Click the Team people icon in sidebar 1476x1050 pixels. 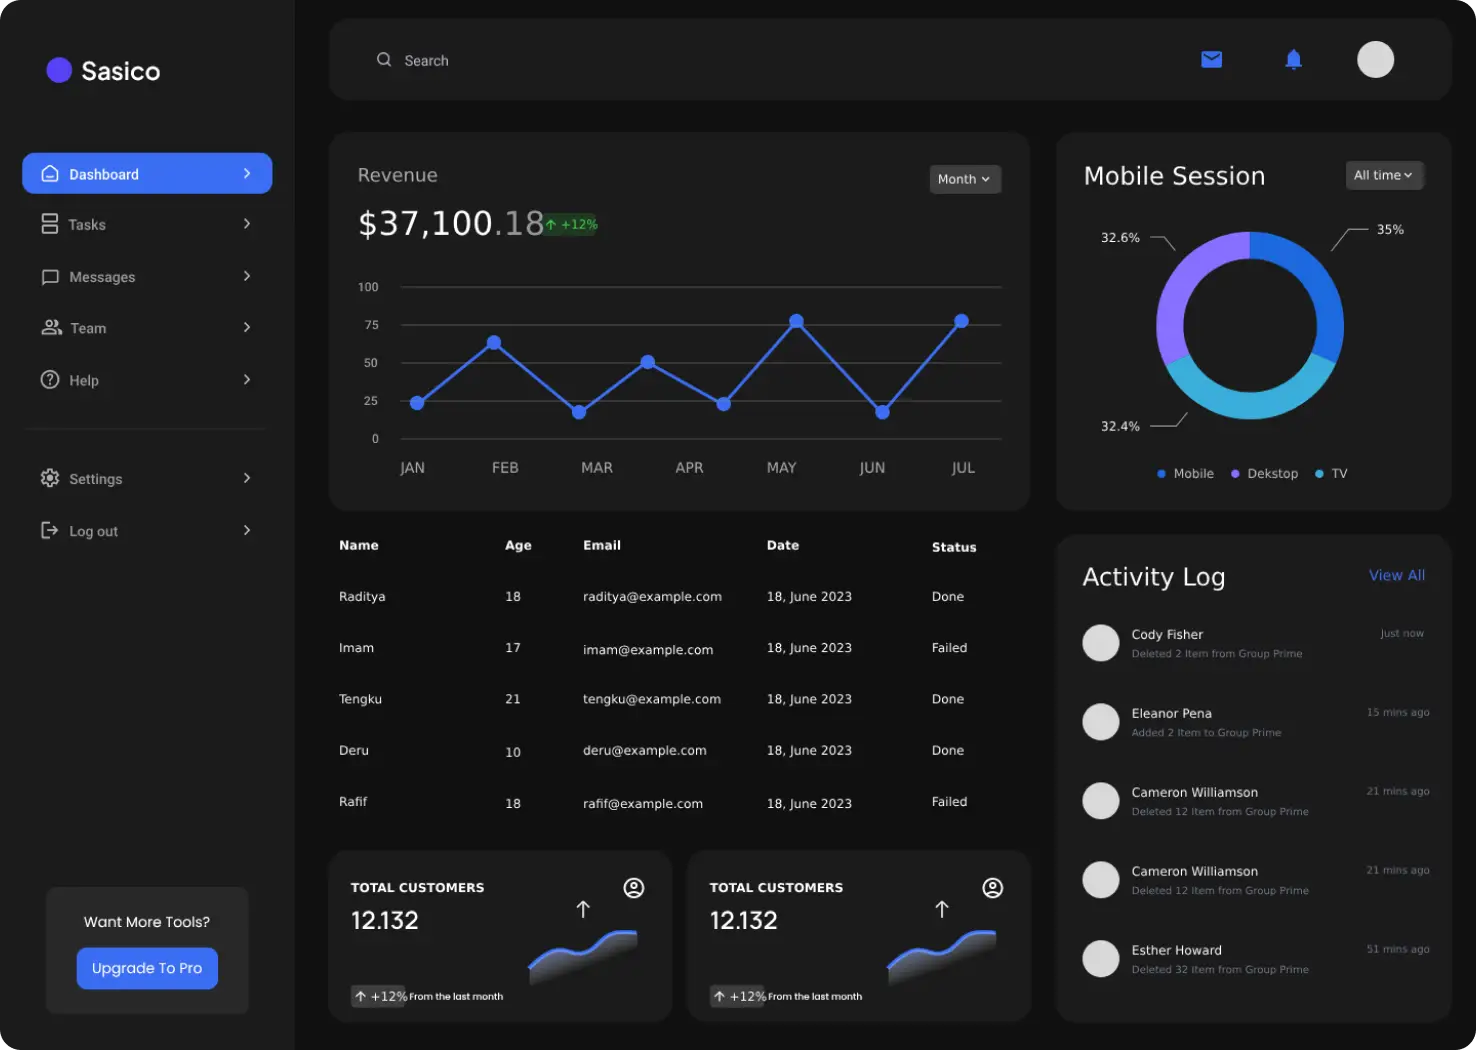click(x=51, y=328)
